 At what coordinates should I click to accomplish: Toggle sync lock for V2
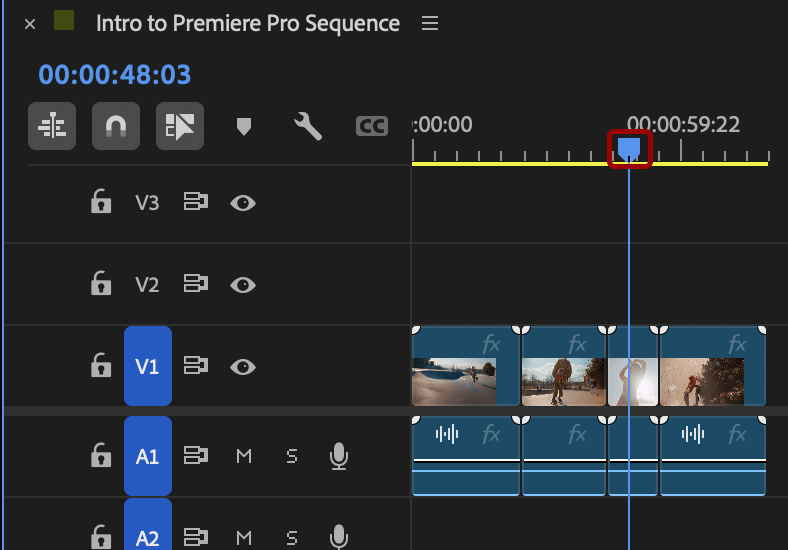coord(195,284)
